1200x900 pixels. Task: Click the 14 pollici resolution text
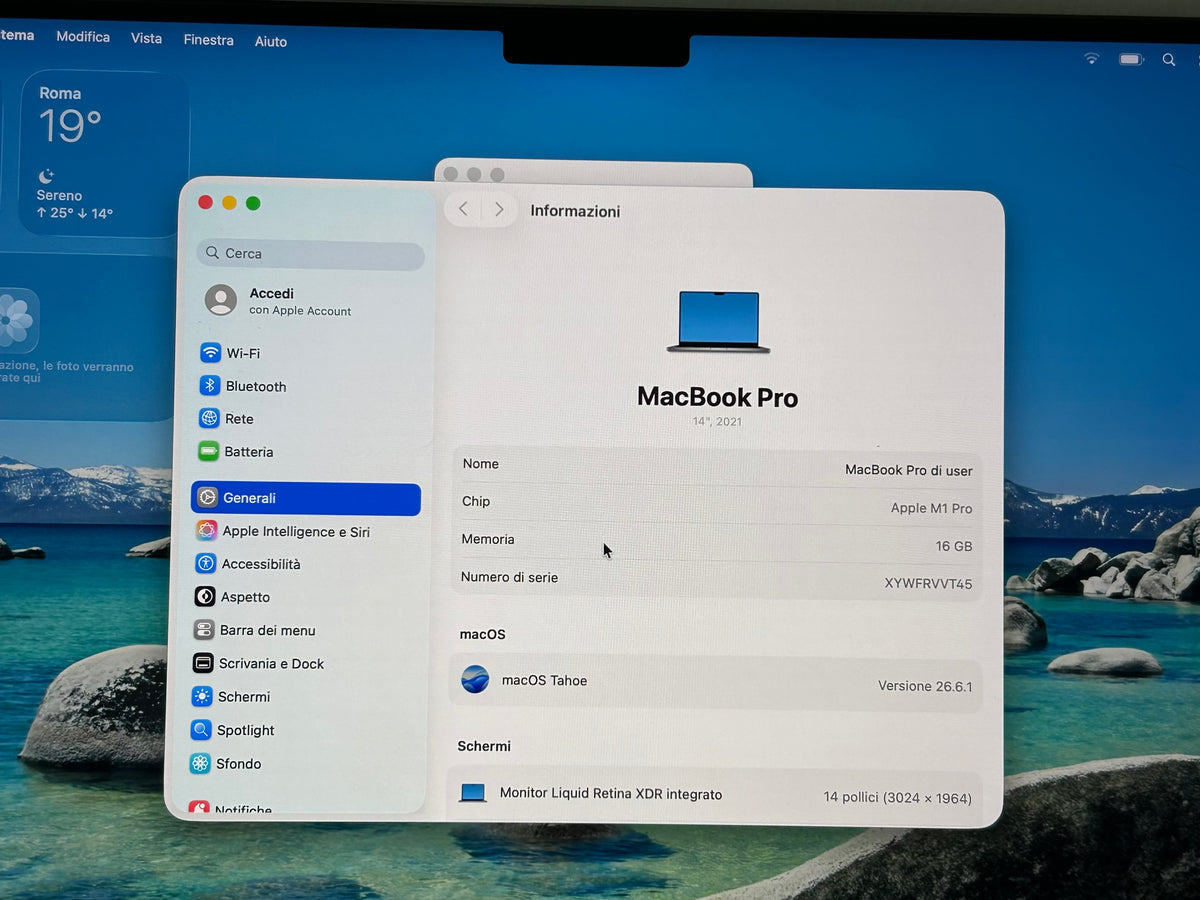click(x=897, y=798)
